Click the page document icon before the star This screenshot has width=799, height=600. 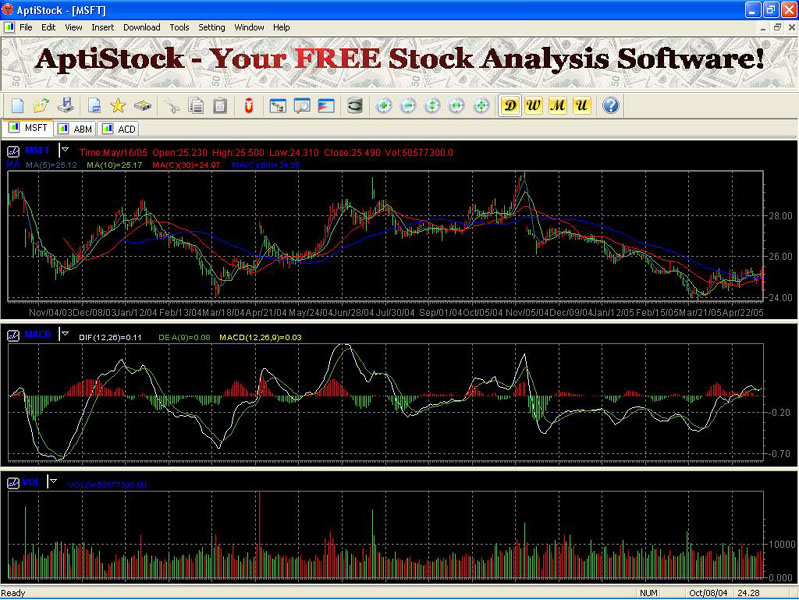[x=94, y=106]
